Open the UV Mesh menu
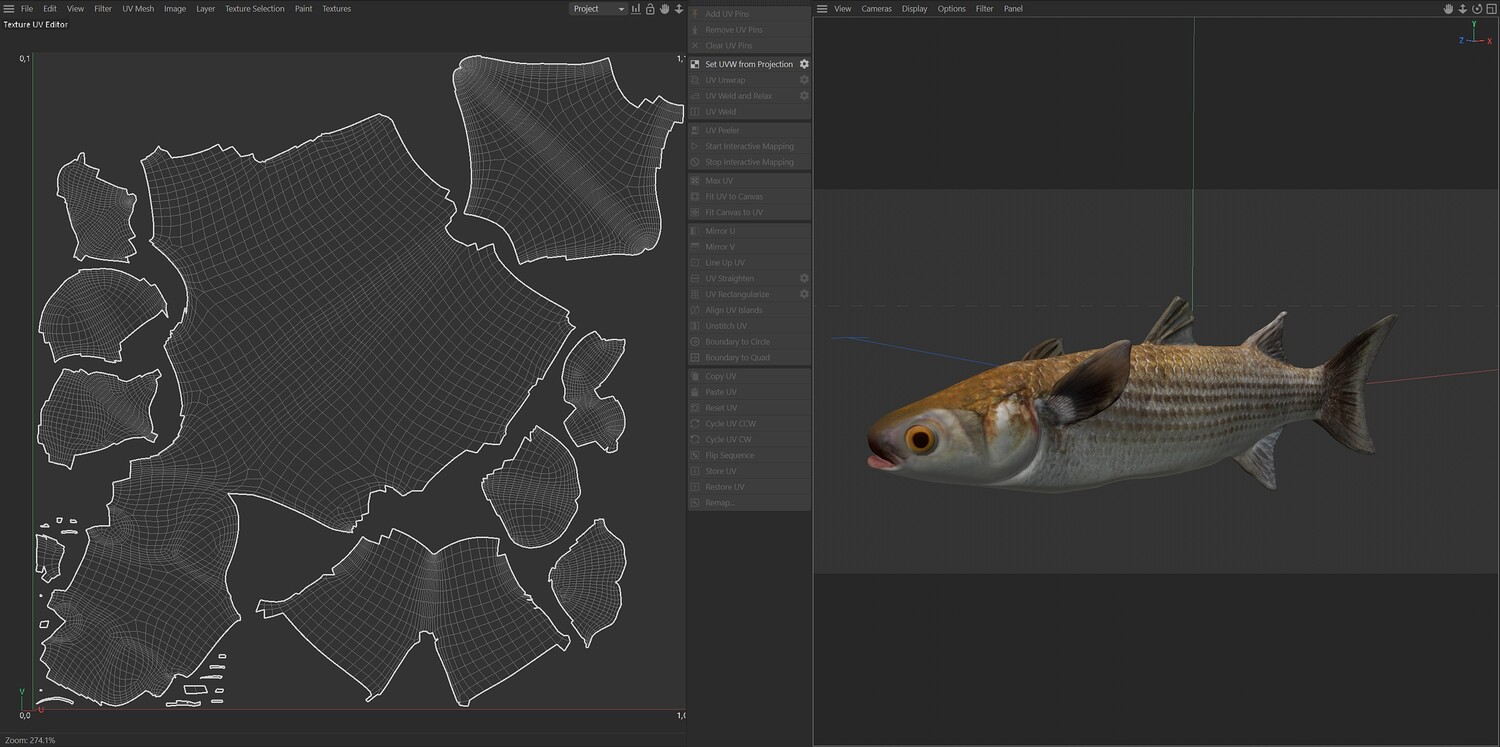This screenshot has width=1500, height=747. click(138, 9)
